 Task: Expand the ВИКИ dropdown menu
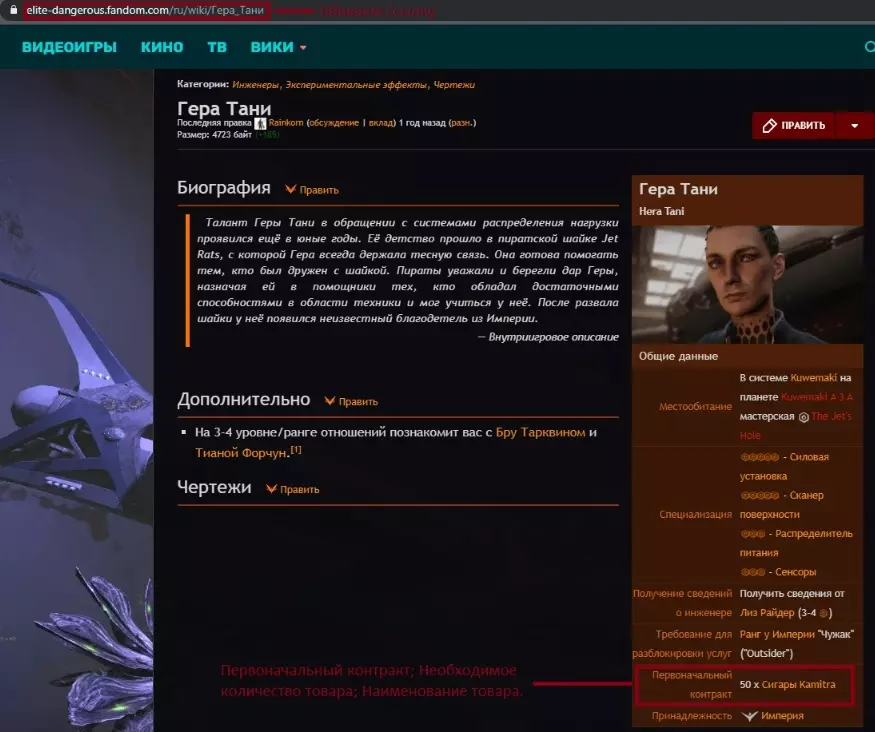pos(278,47)
